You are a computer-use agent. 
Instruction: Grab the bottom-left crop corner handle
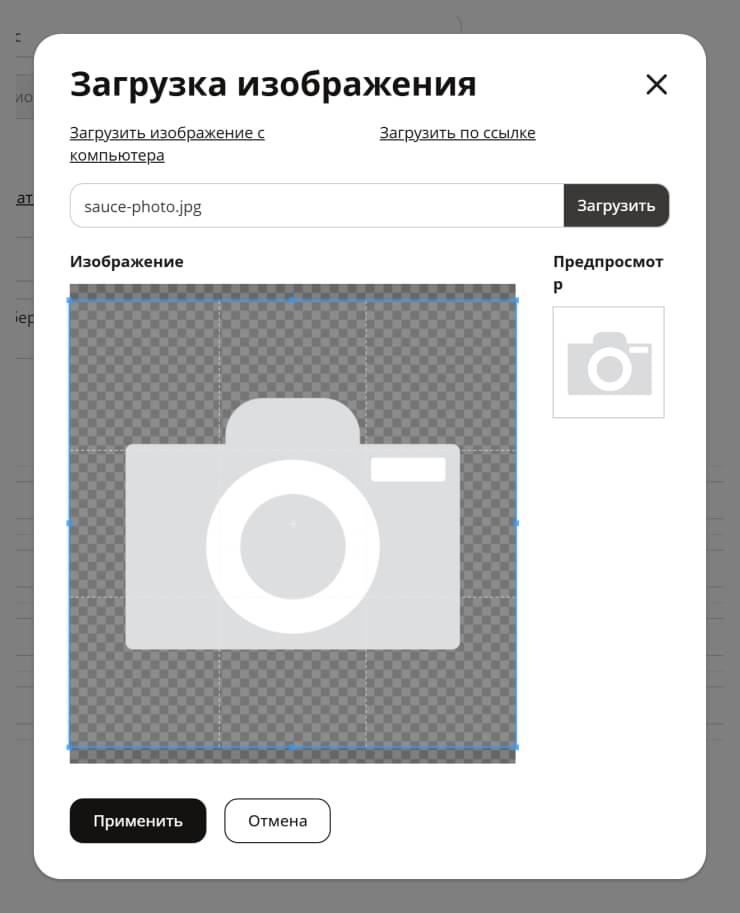point(70,746)
